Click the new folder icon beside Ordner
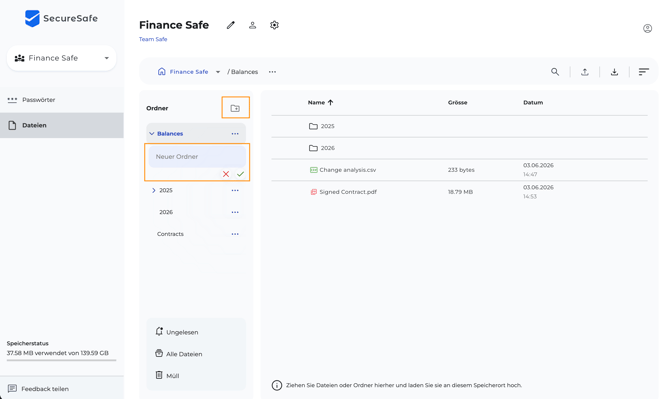Viewport: 670px width, 399px height. 235,108
